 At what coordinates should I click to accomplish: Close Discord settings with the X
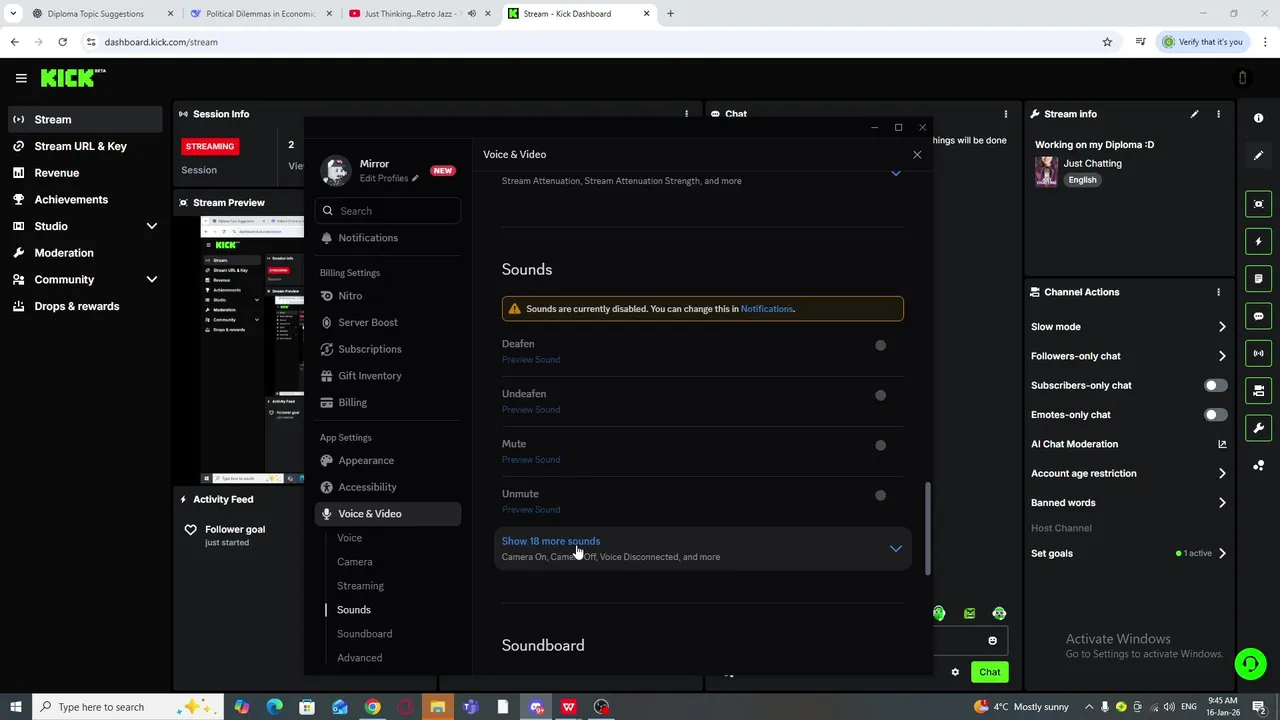[917, 154]
